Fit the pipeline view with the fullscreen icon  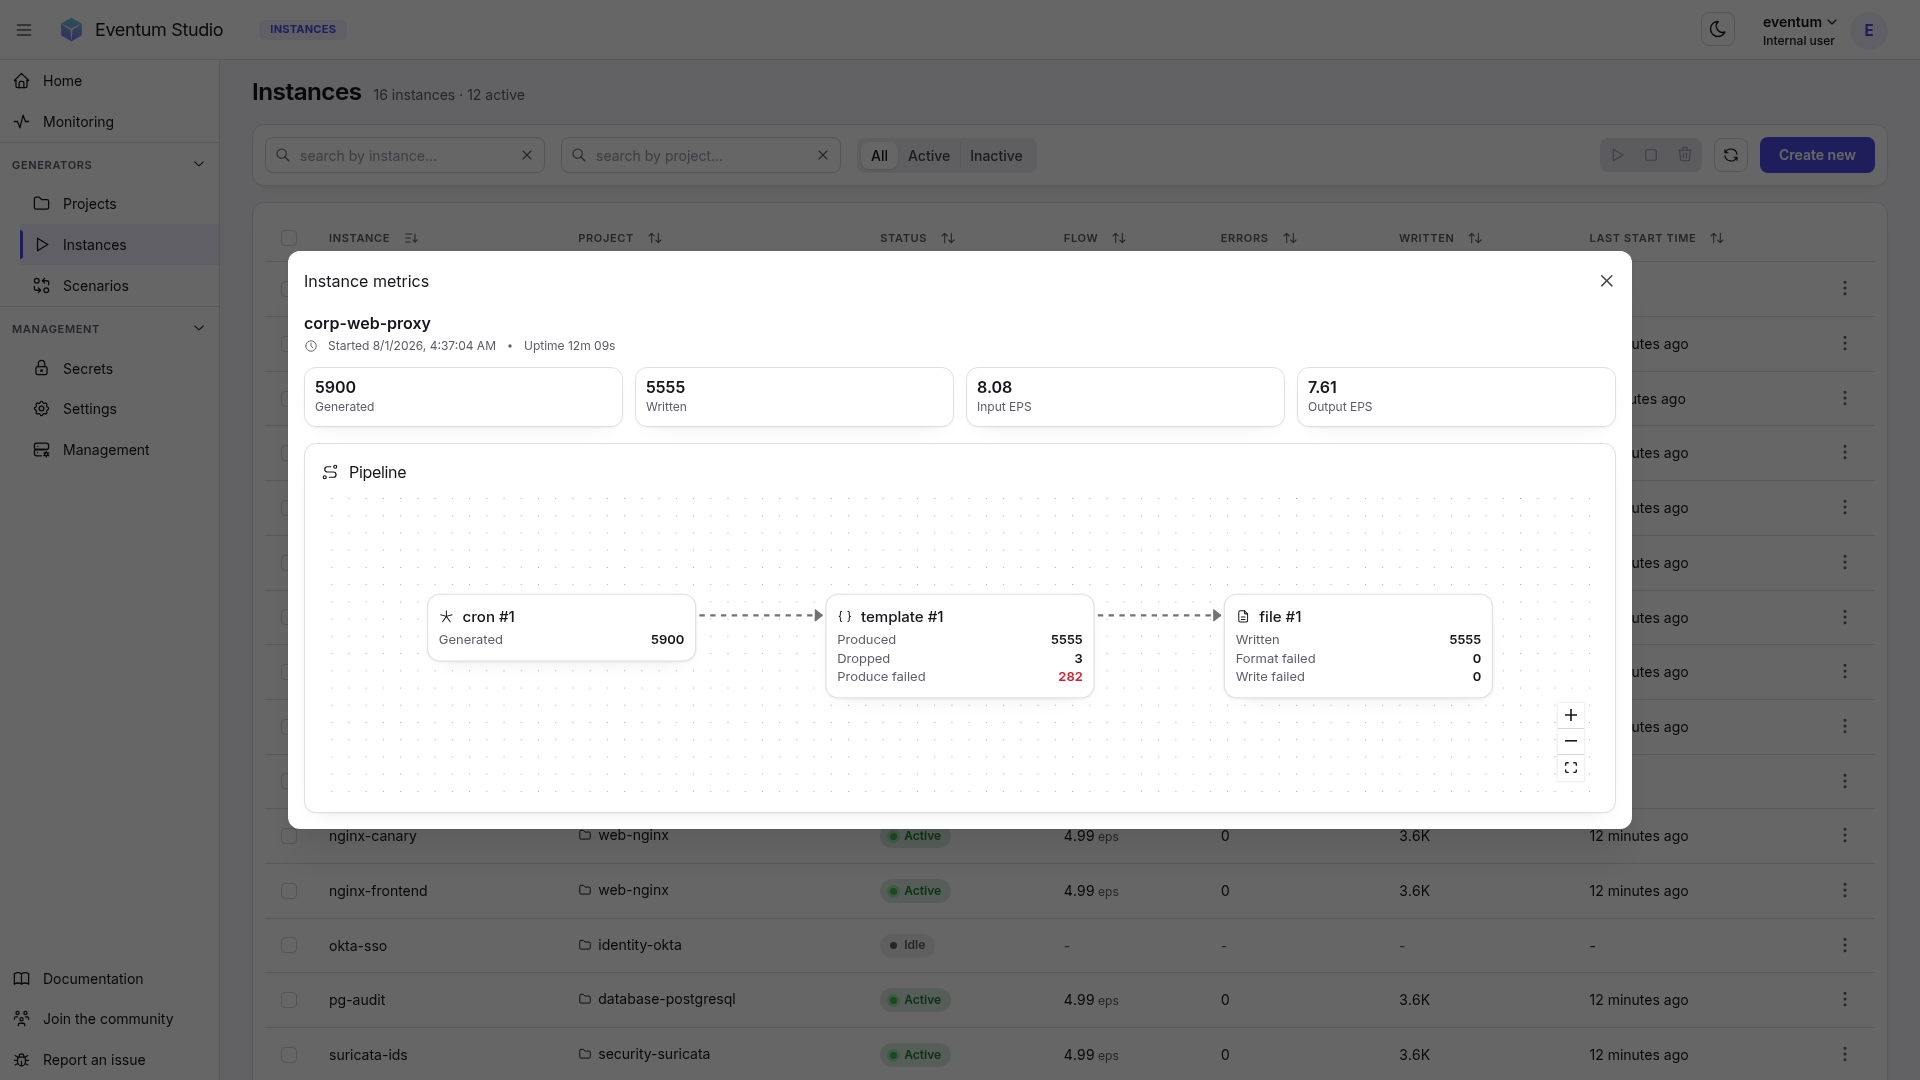(1571, 768)
